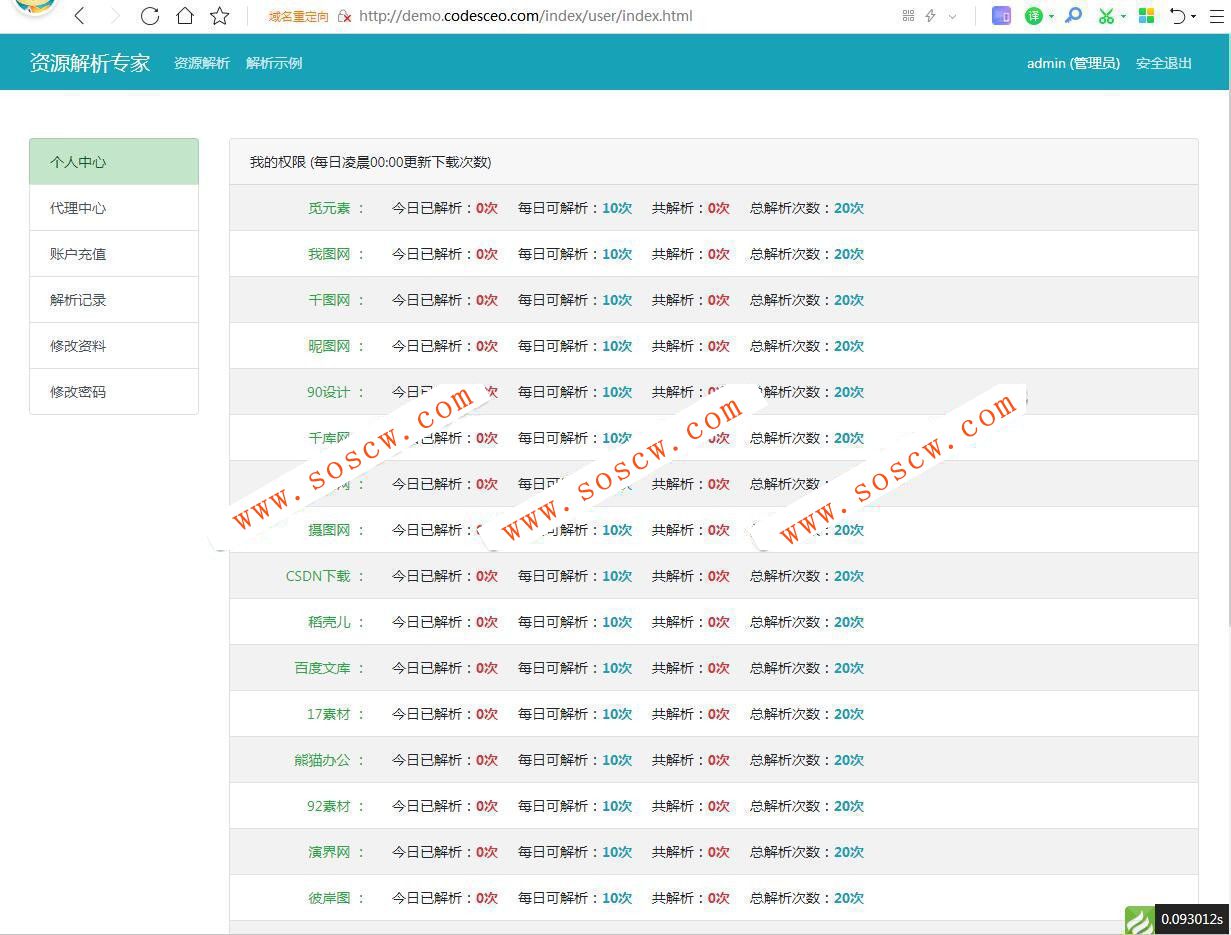Expand the address bar dropdown chevron

point(952,16)
